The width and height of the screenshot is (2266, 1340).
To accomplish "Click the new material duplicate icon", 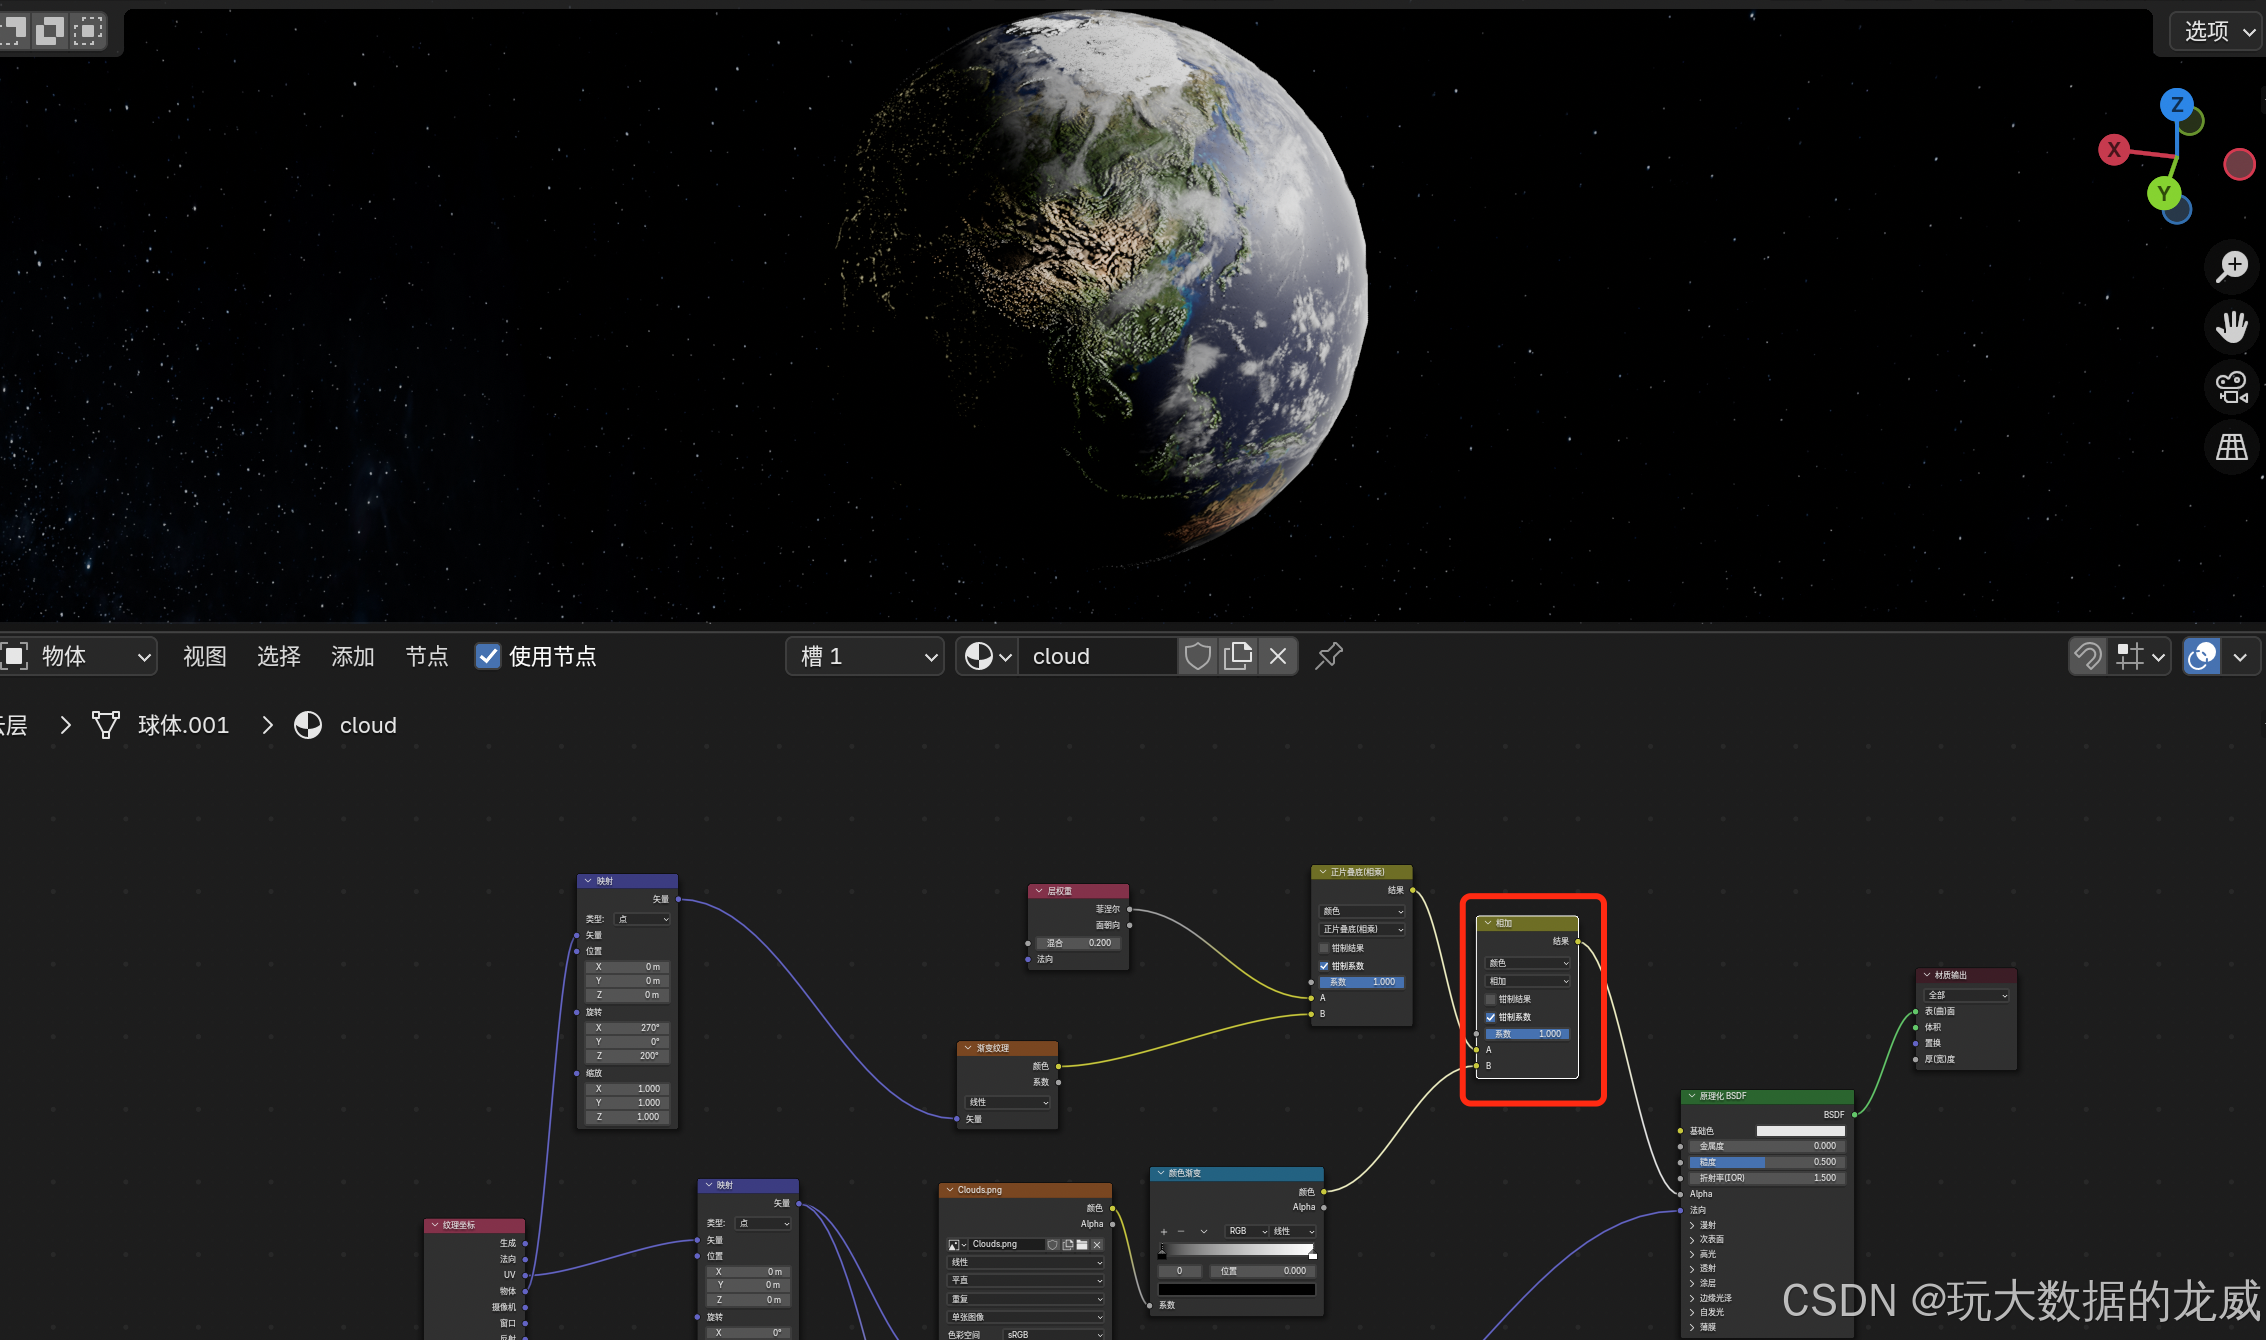I will tap(1238, 657).
